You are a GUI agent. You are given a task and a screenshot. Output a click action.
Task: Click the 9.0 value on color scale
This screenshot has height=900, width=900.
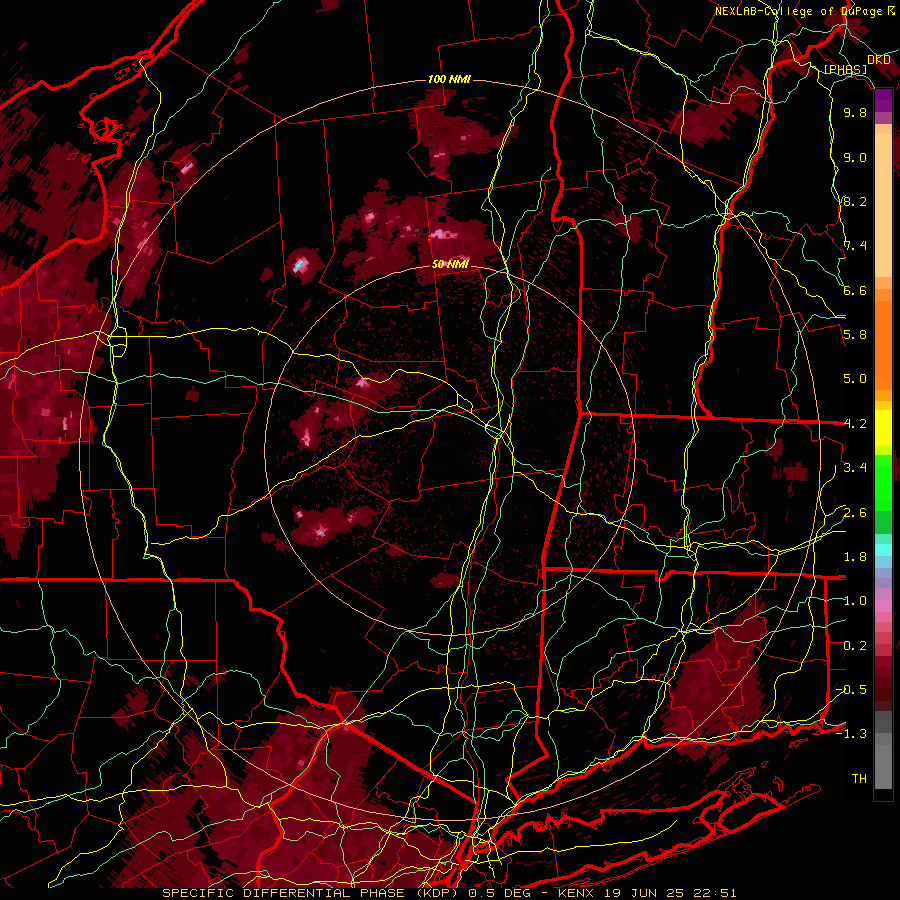tap(855, 157)
